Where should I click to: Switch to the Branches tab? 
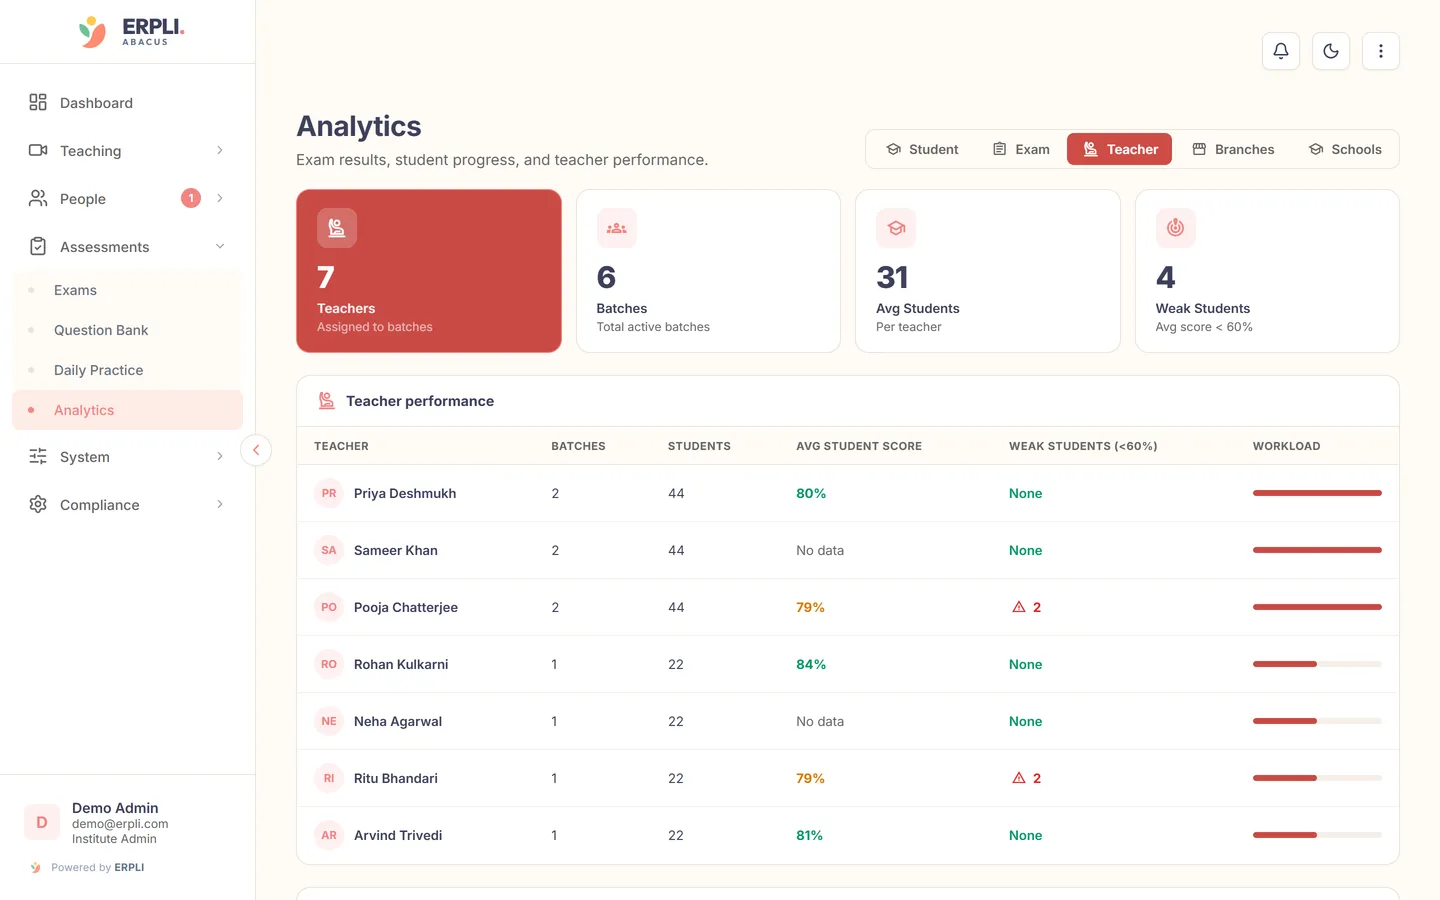pos(1233,149)
